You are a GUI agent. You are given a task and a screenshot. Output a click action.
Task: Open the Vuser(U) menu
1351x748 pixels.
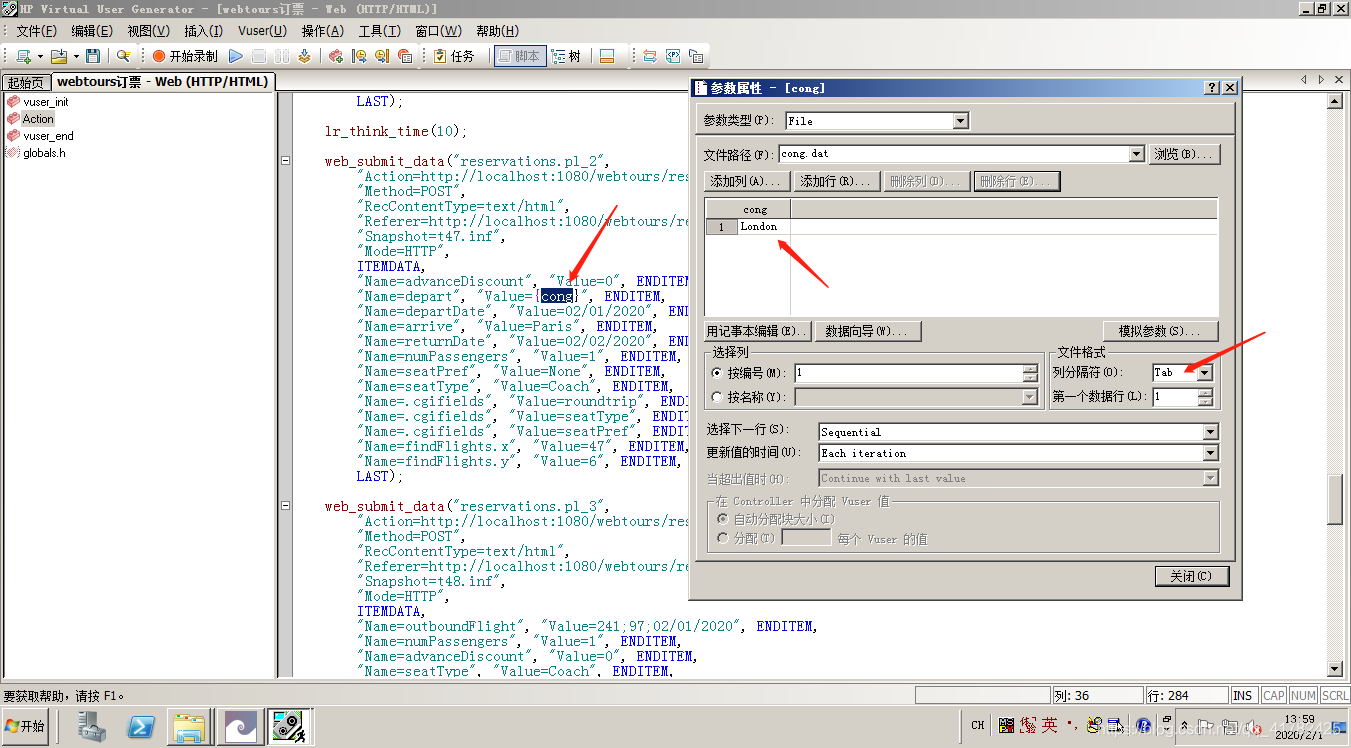[262, 31]
